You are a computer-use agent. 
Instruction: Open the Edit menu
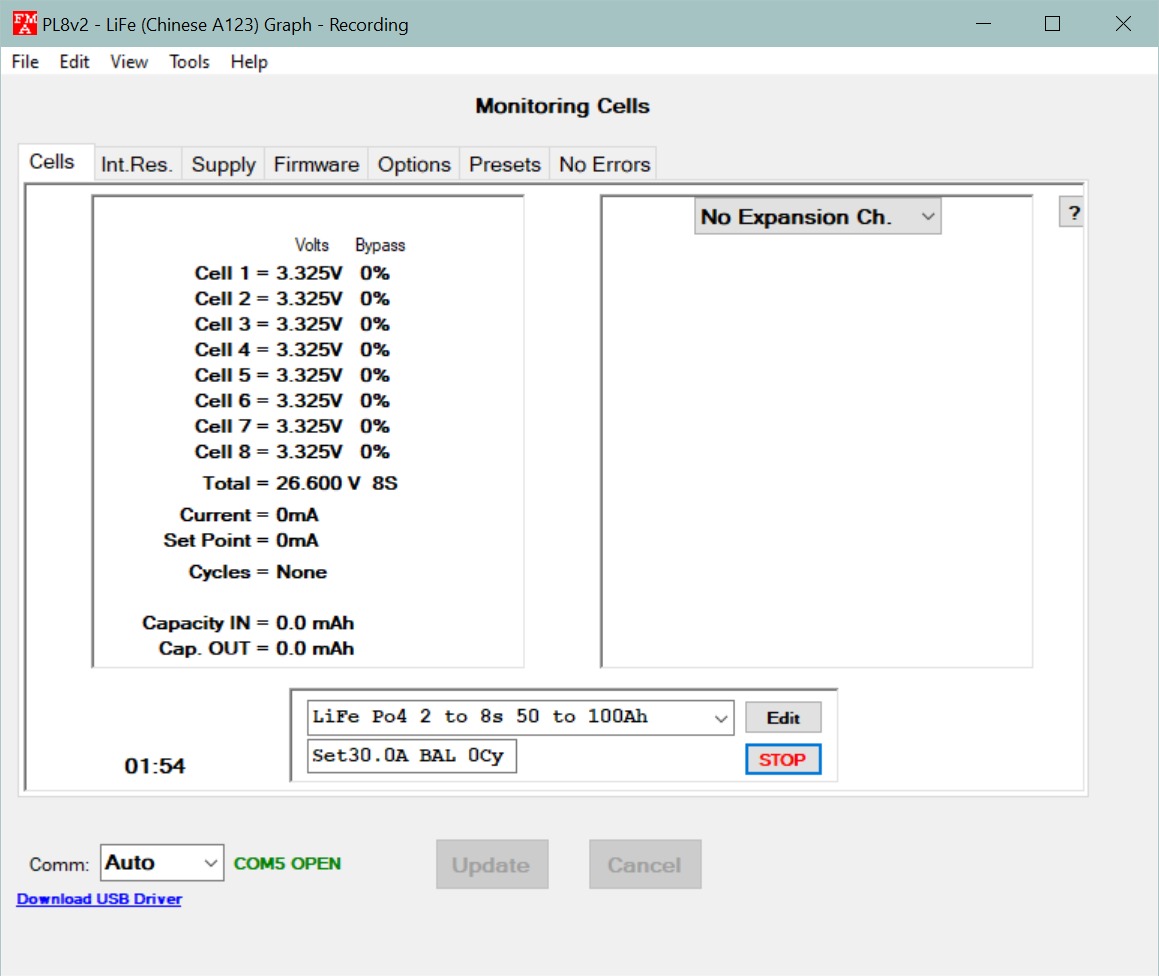[74, 62]
